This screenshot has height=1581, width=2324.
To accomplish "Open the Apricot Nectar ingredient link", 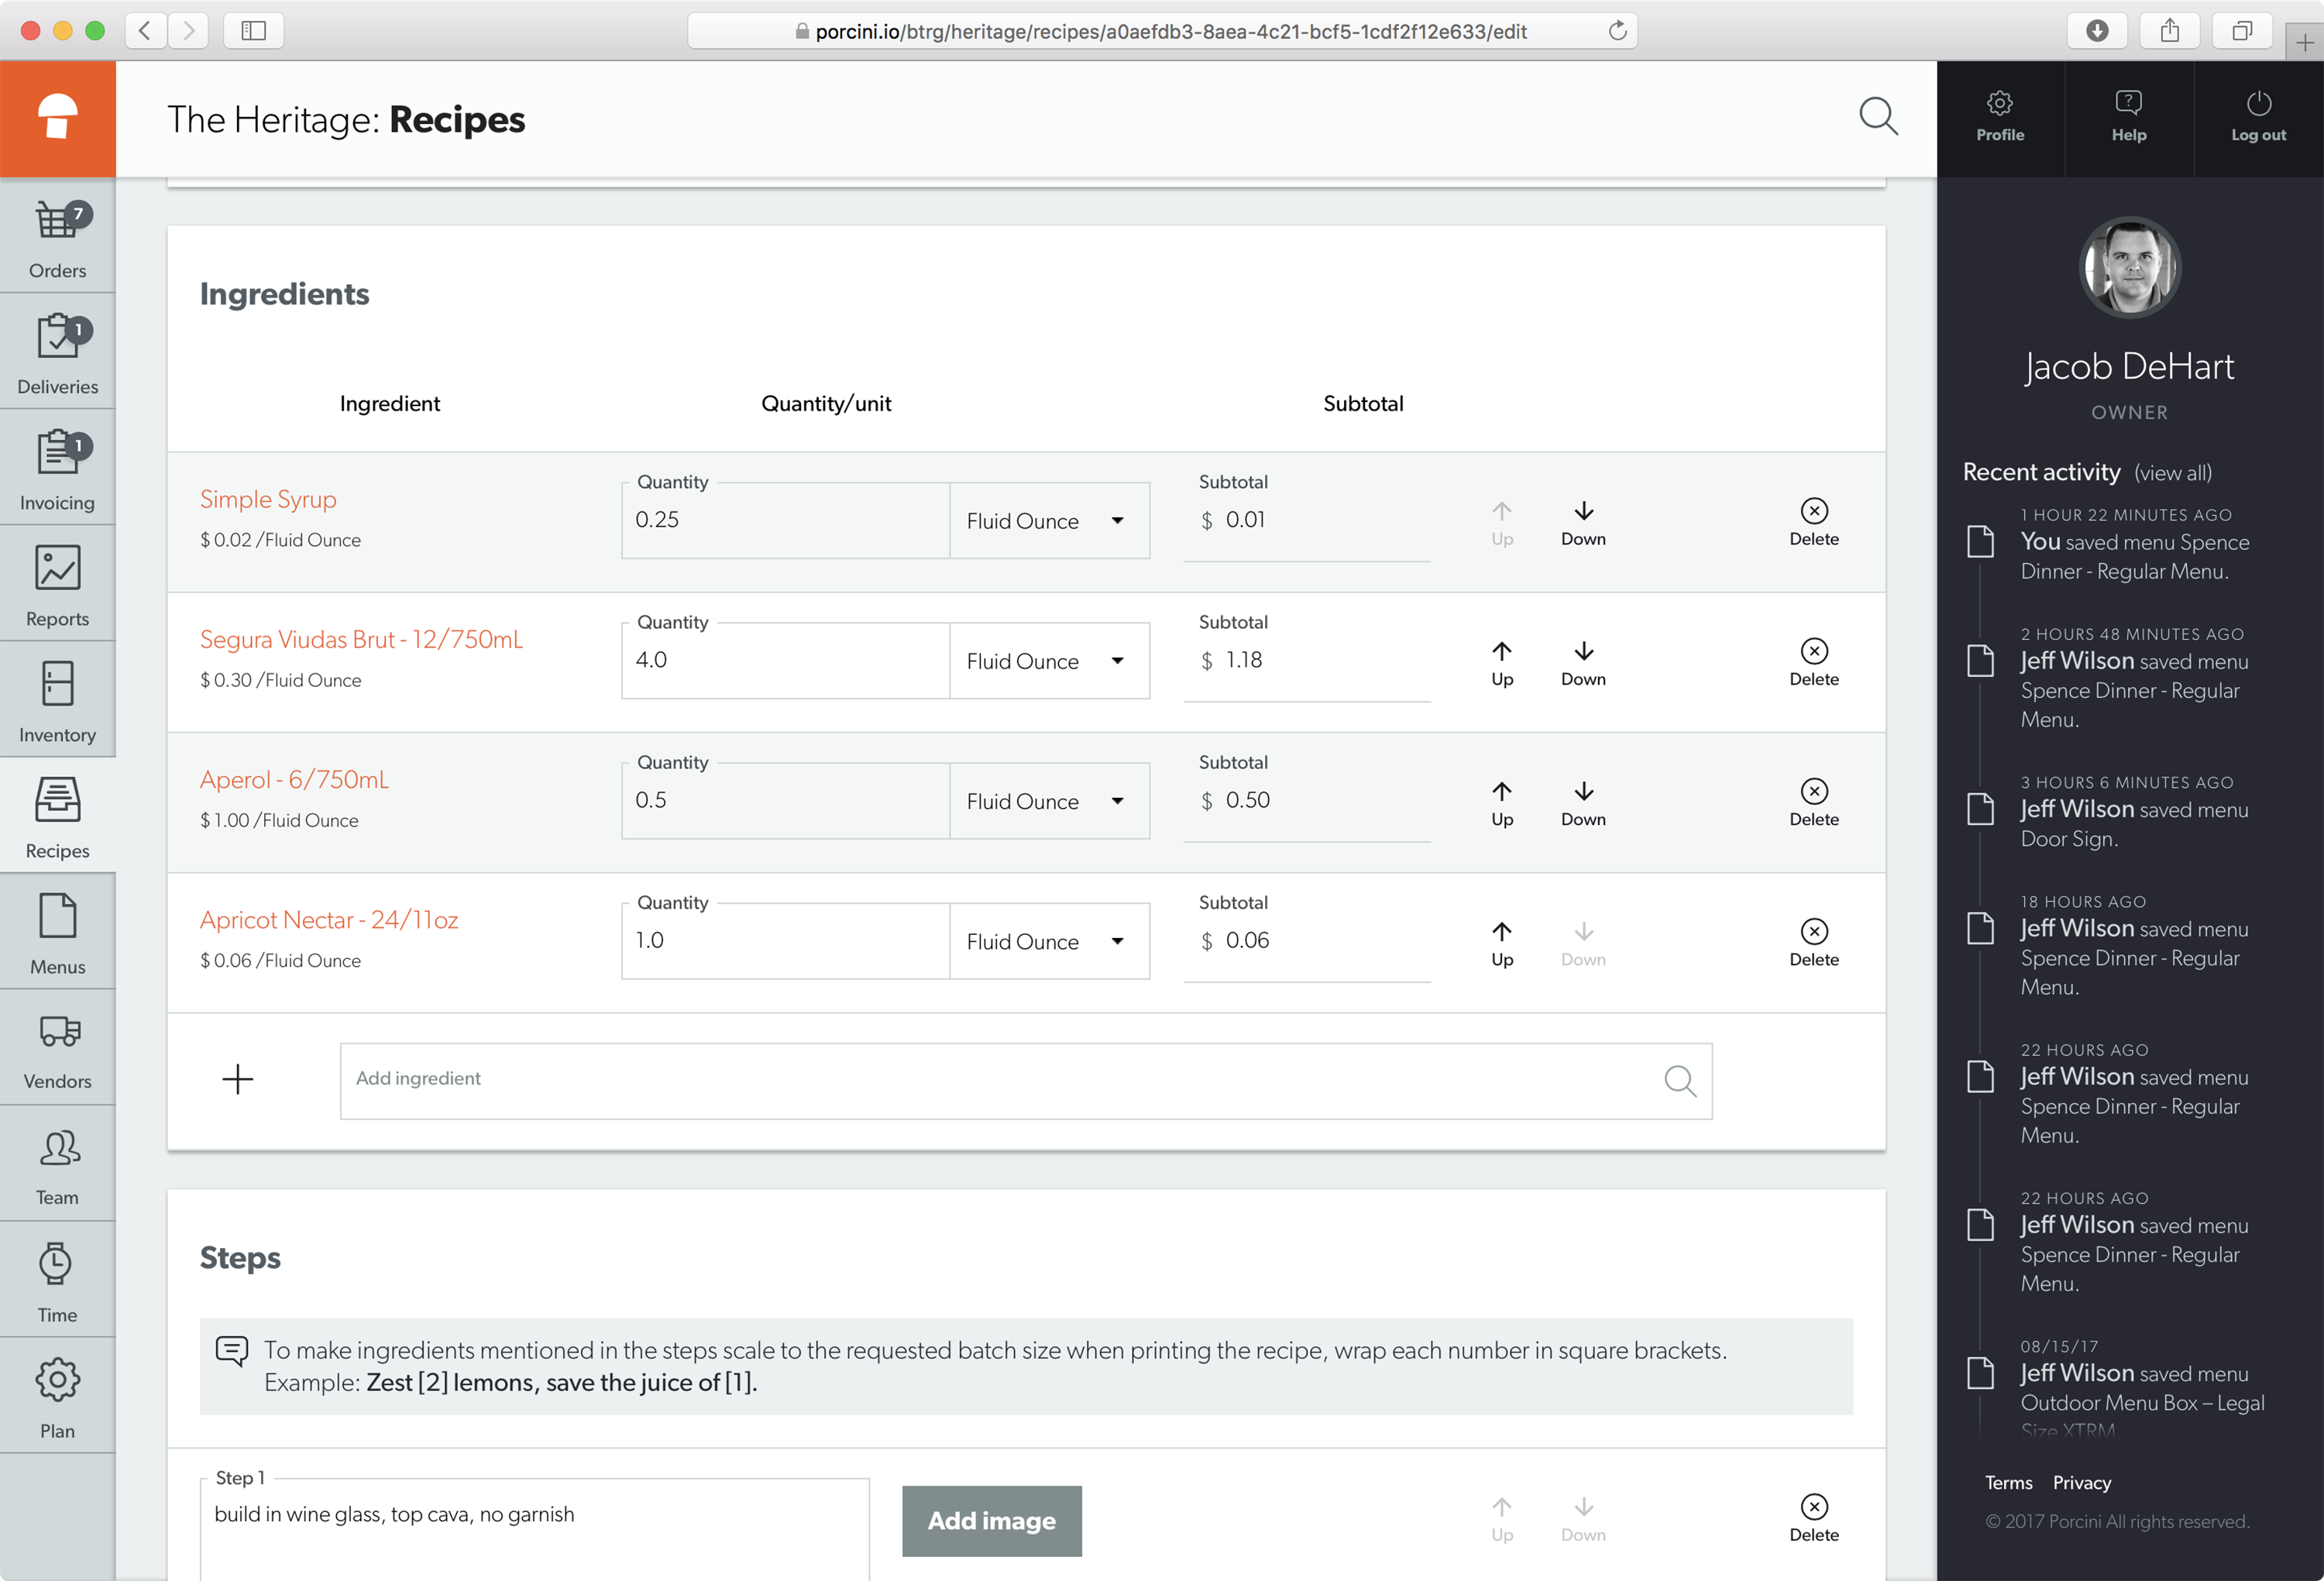I will [328, 919].
